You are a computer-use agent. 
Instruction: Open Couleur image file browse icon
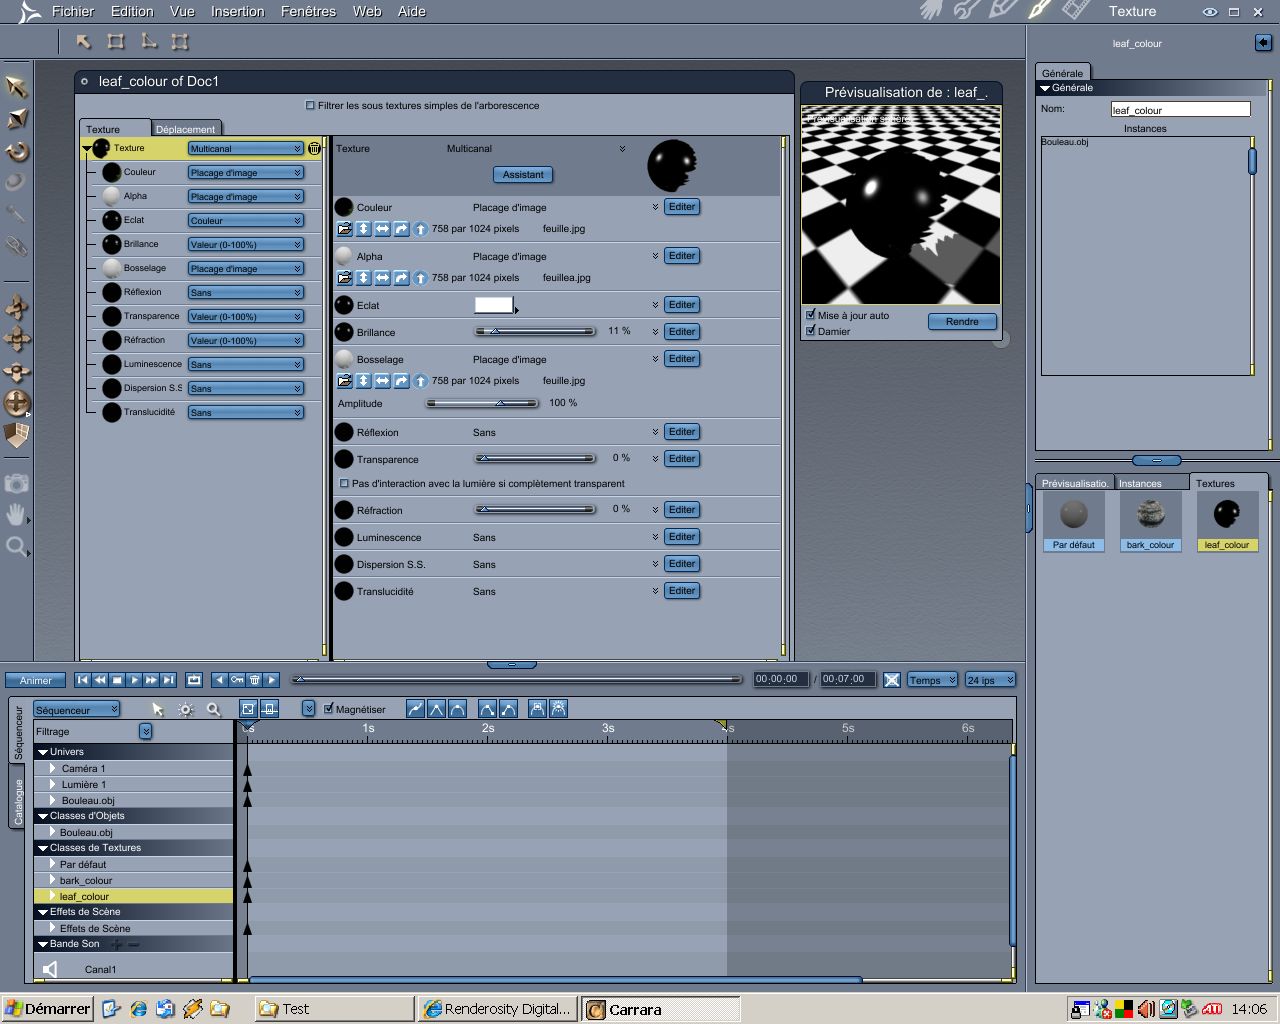tap(345, 229)
